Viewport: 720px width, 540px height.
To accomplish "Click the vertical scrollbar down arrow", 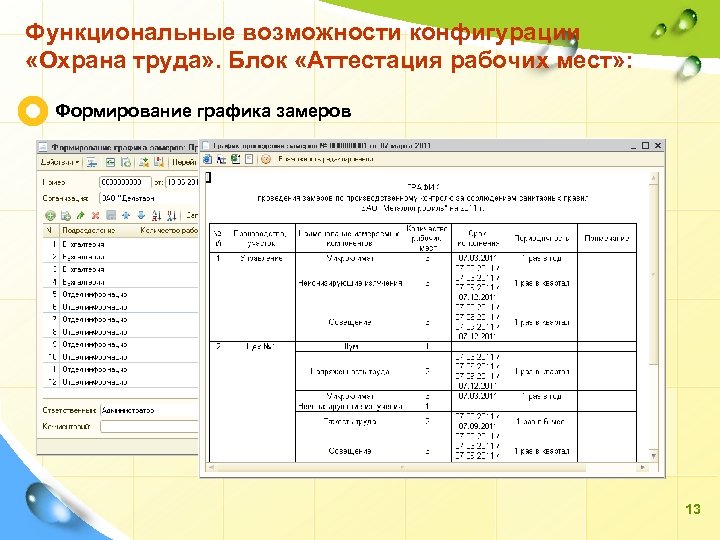I will pyautogui.click(x=654, y=456).
